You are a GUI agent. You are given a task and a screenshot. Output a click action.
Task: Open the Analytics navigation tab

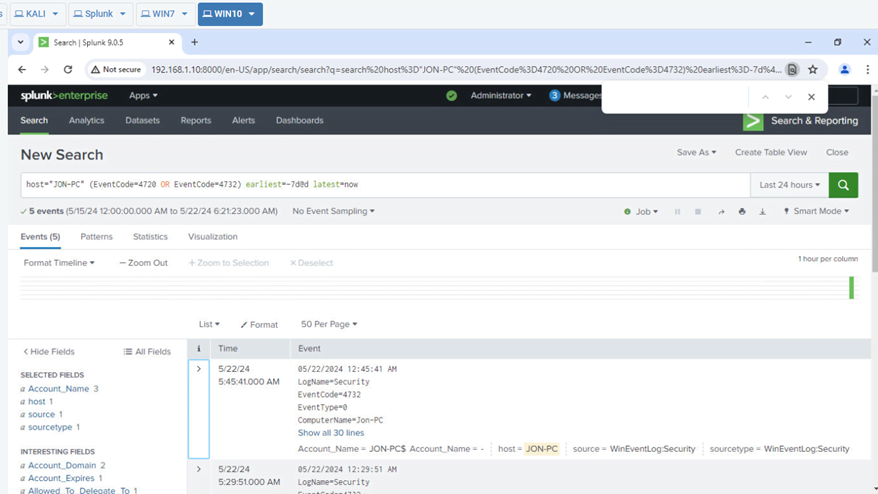(86, 120)
